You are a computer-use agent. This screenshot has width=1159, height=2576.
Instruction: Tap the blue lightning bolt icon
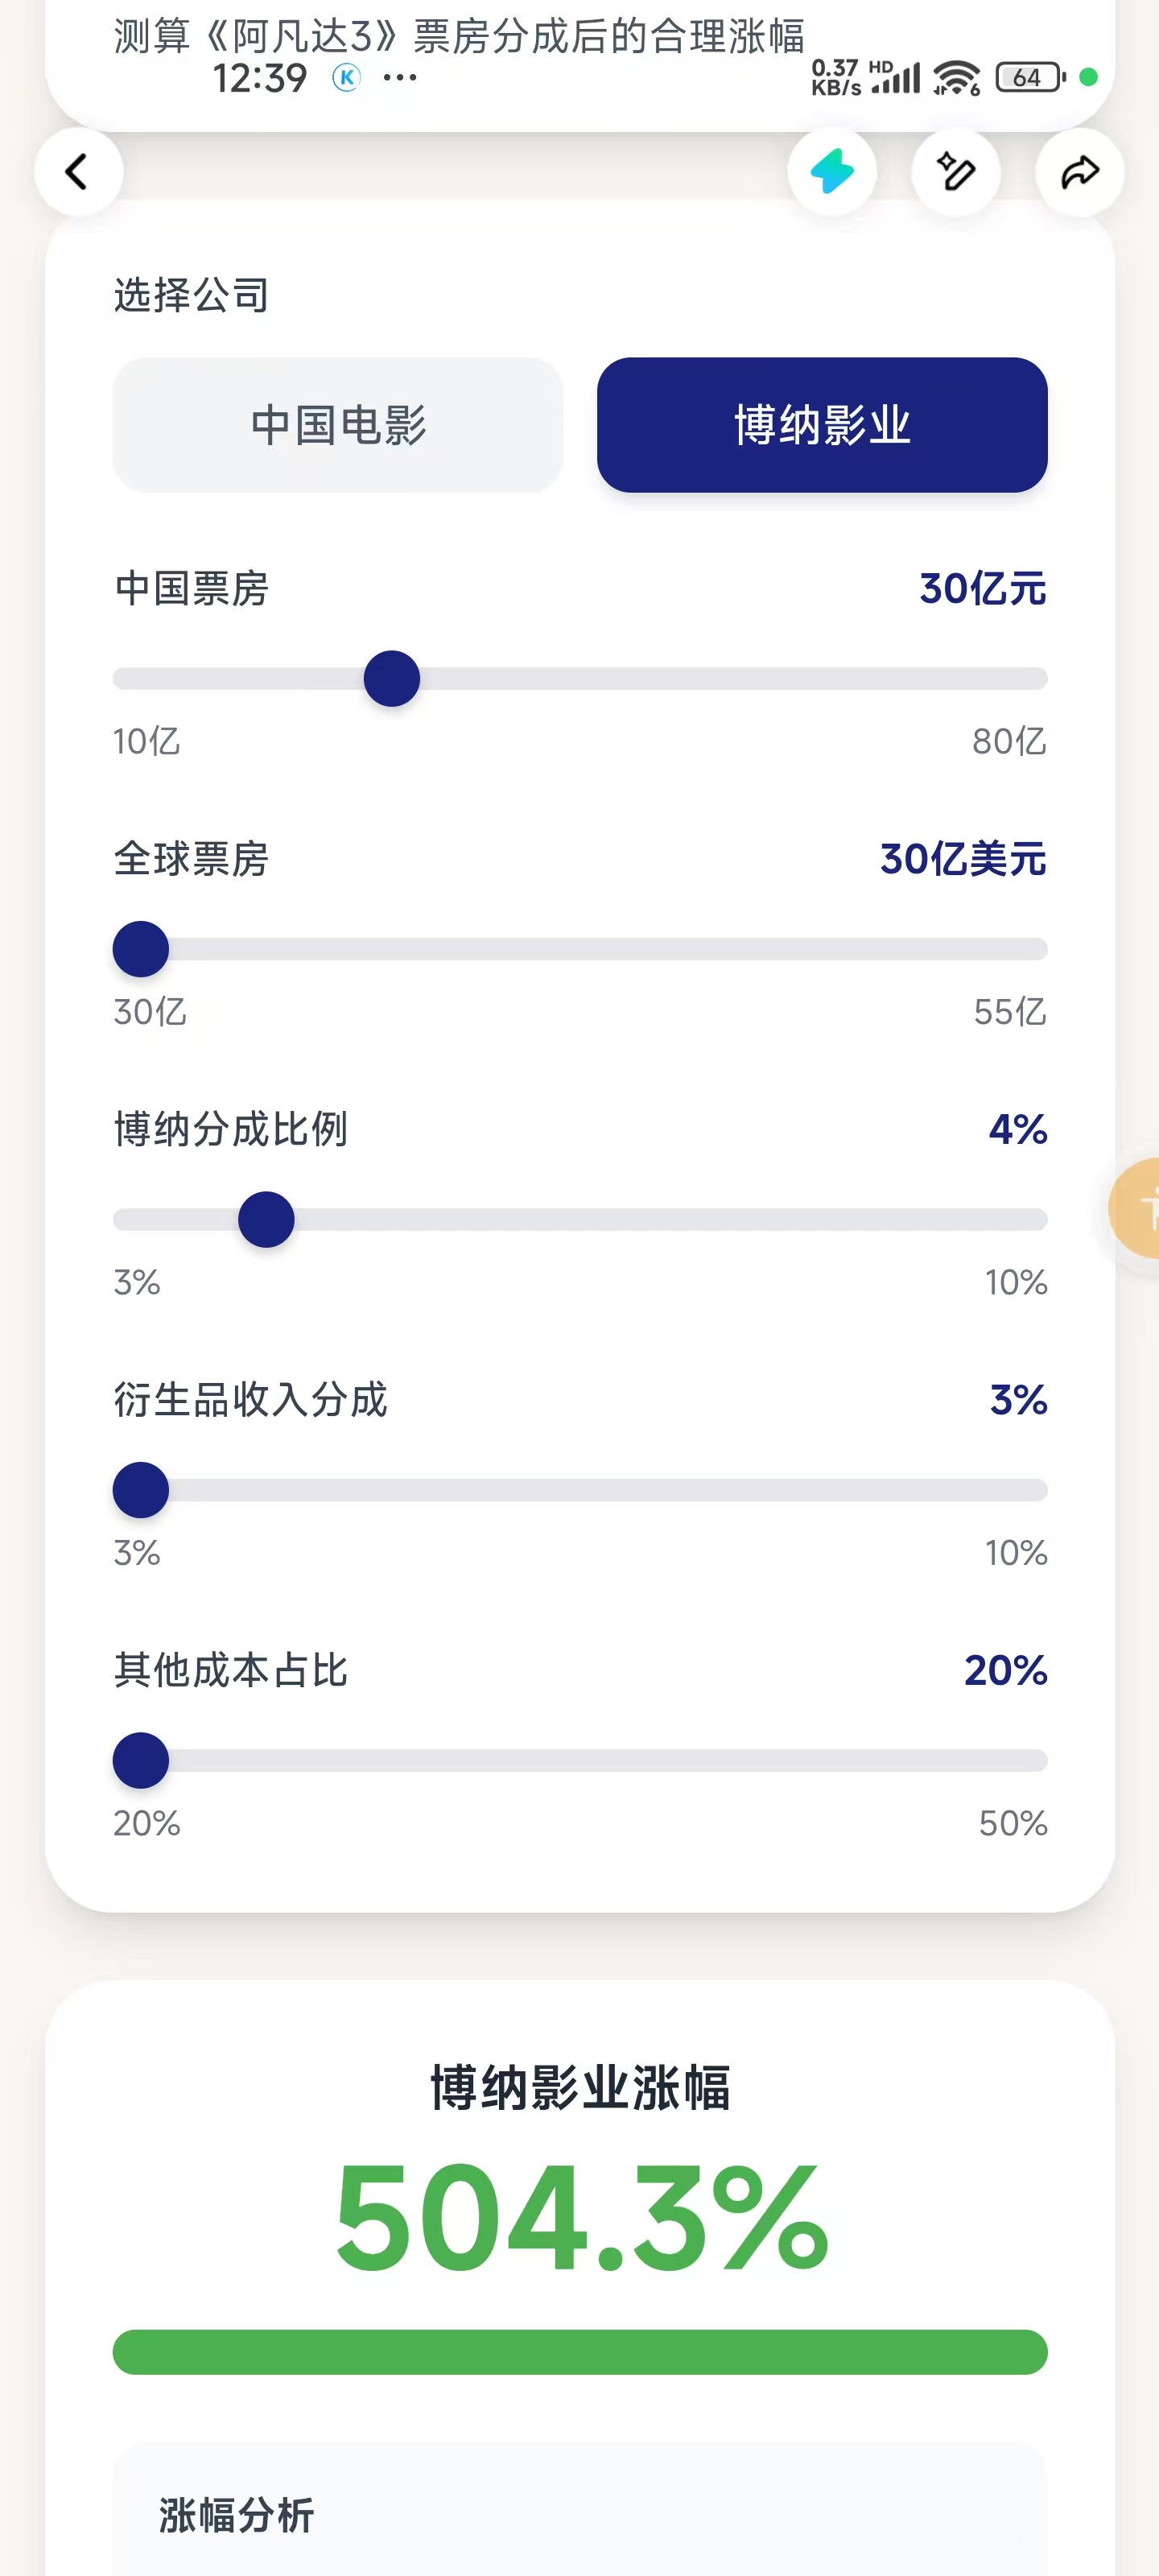(x=831, y=172)
